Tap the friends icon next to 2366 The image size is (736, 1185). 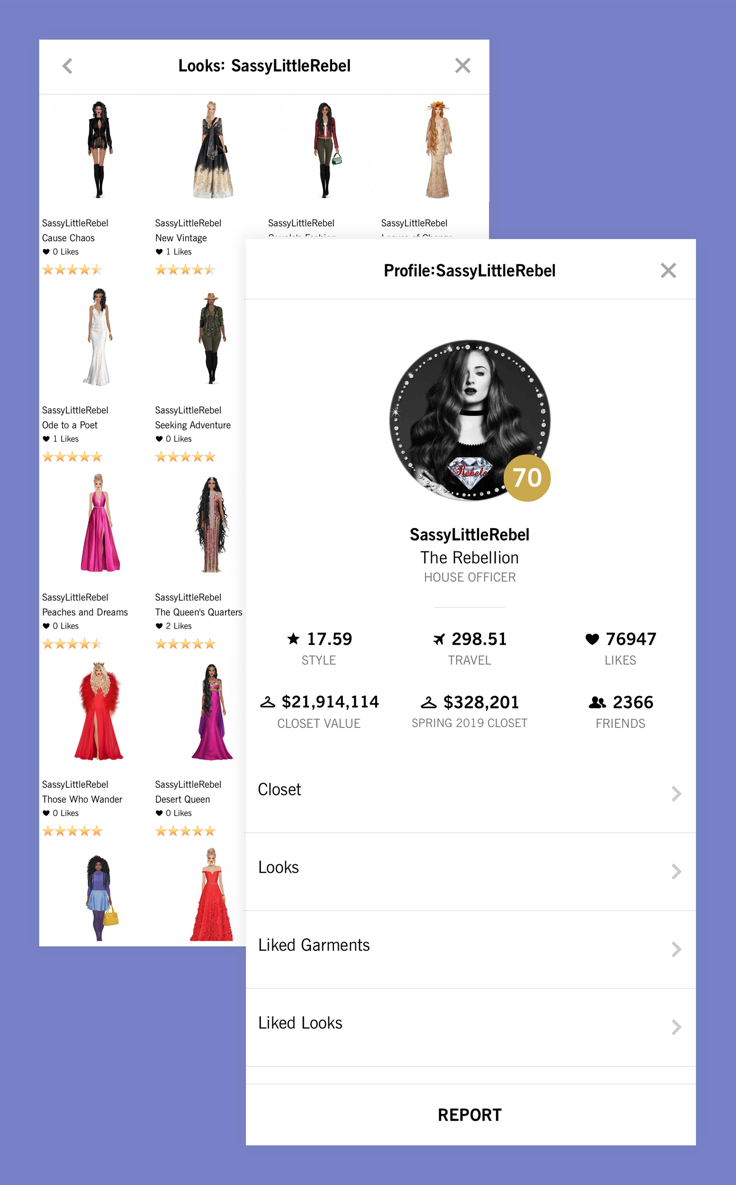(597, 703)
